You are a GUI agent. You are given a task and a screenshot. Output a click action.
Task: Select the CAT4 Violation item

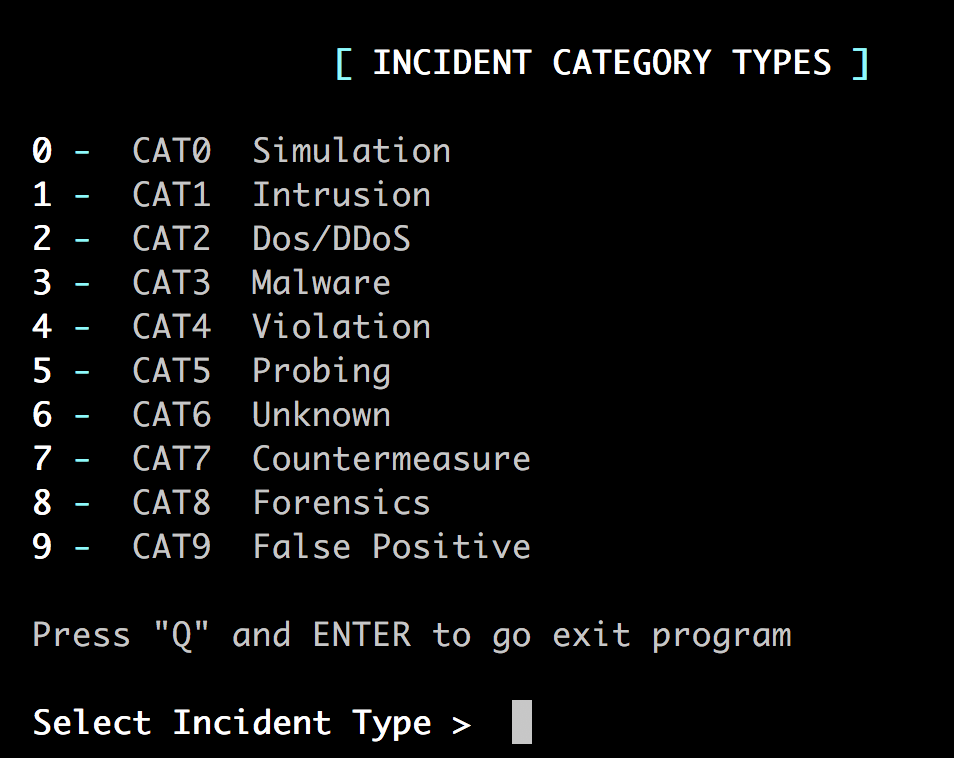pyautogui.click(x=231, y=327)
